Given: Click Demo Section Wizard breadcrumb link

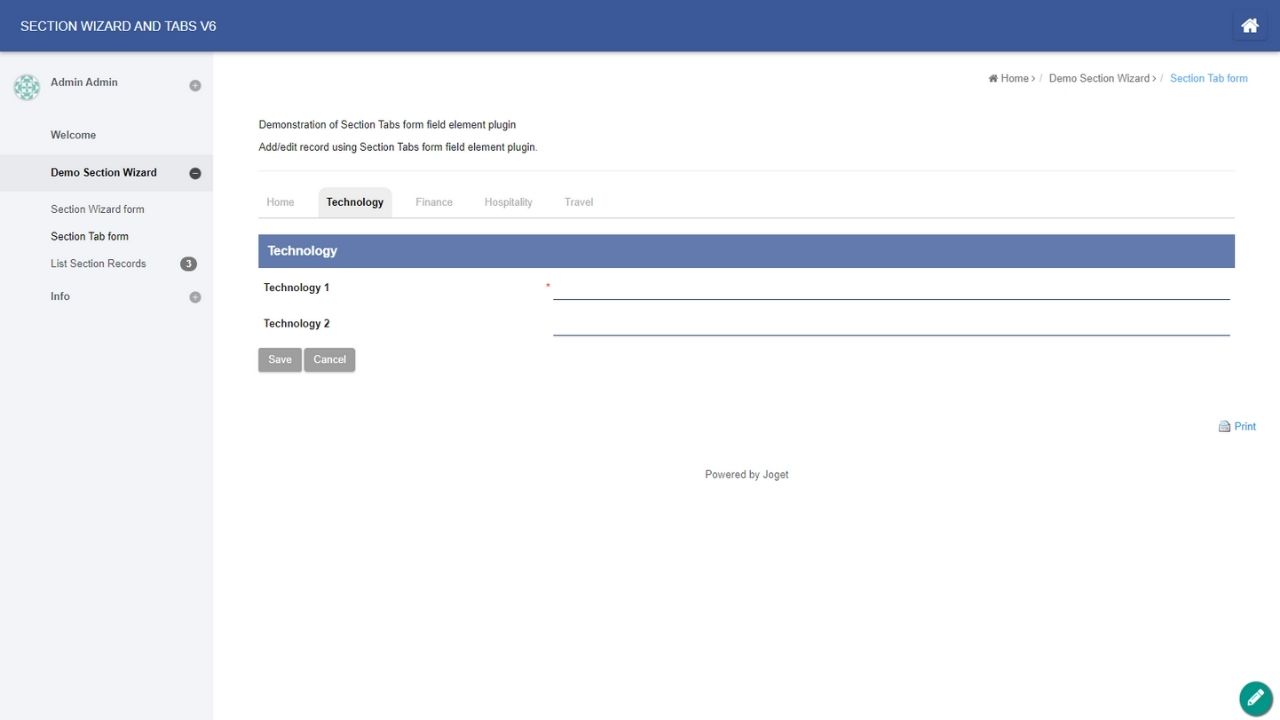Looking at the screenshot, I should tap(1101, 78).
